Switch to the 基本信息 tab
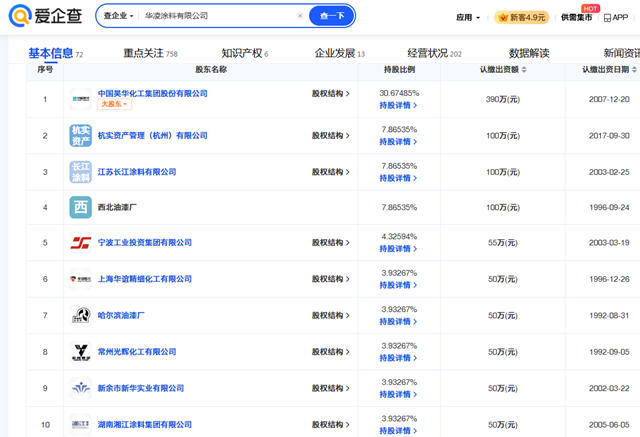This screenshot has height=437, width=640. tap(51, 53)
